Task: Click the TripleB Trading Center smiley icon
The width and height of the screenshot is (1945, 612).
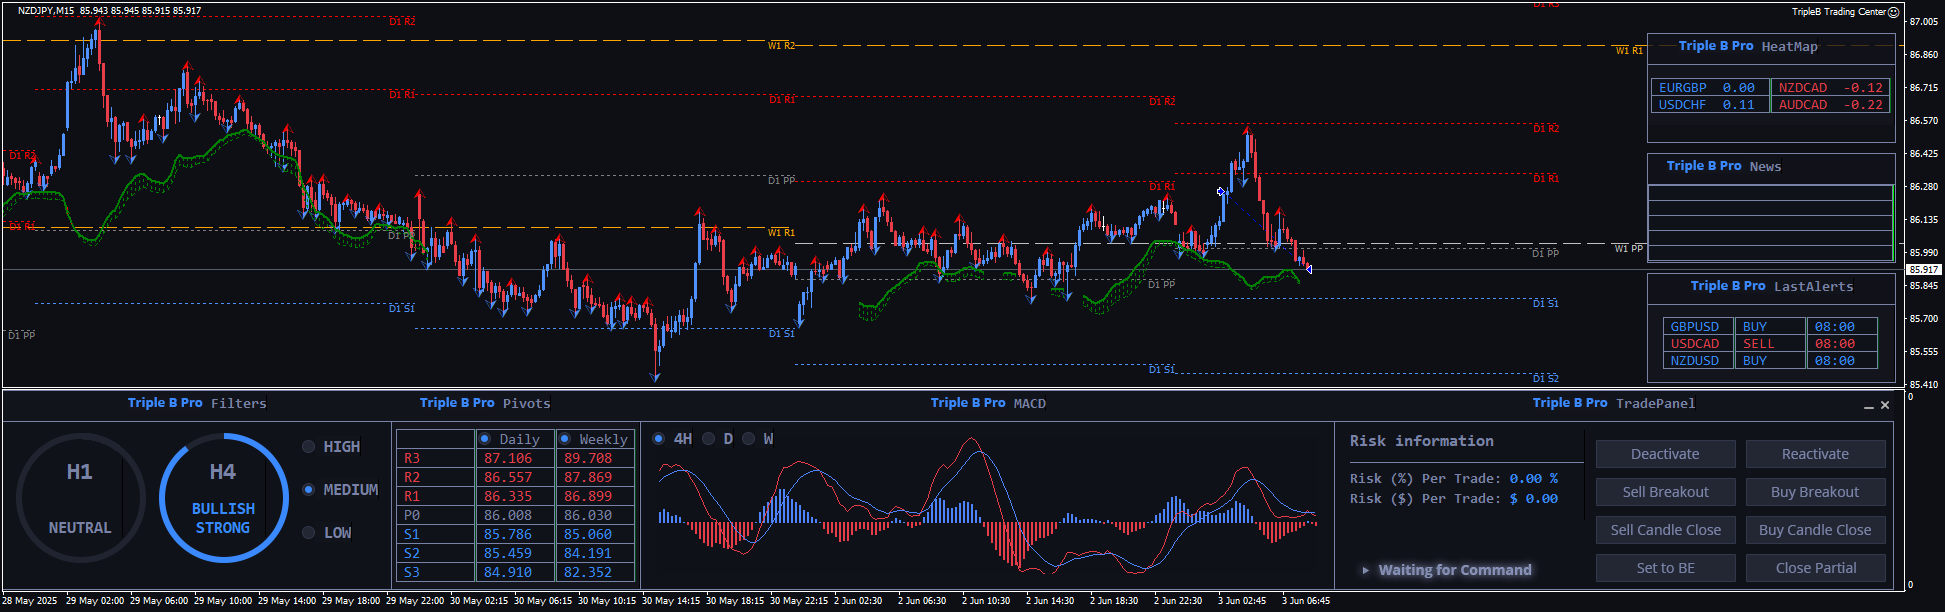Action: point(1893,12)
